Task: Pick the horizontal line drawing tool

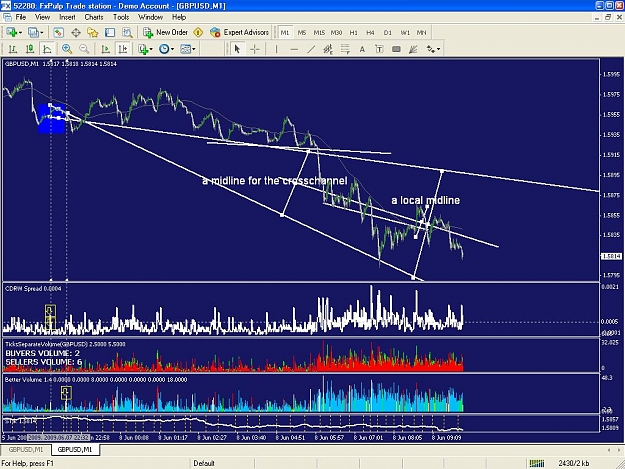Action: 294,49
